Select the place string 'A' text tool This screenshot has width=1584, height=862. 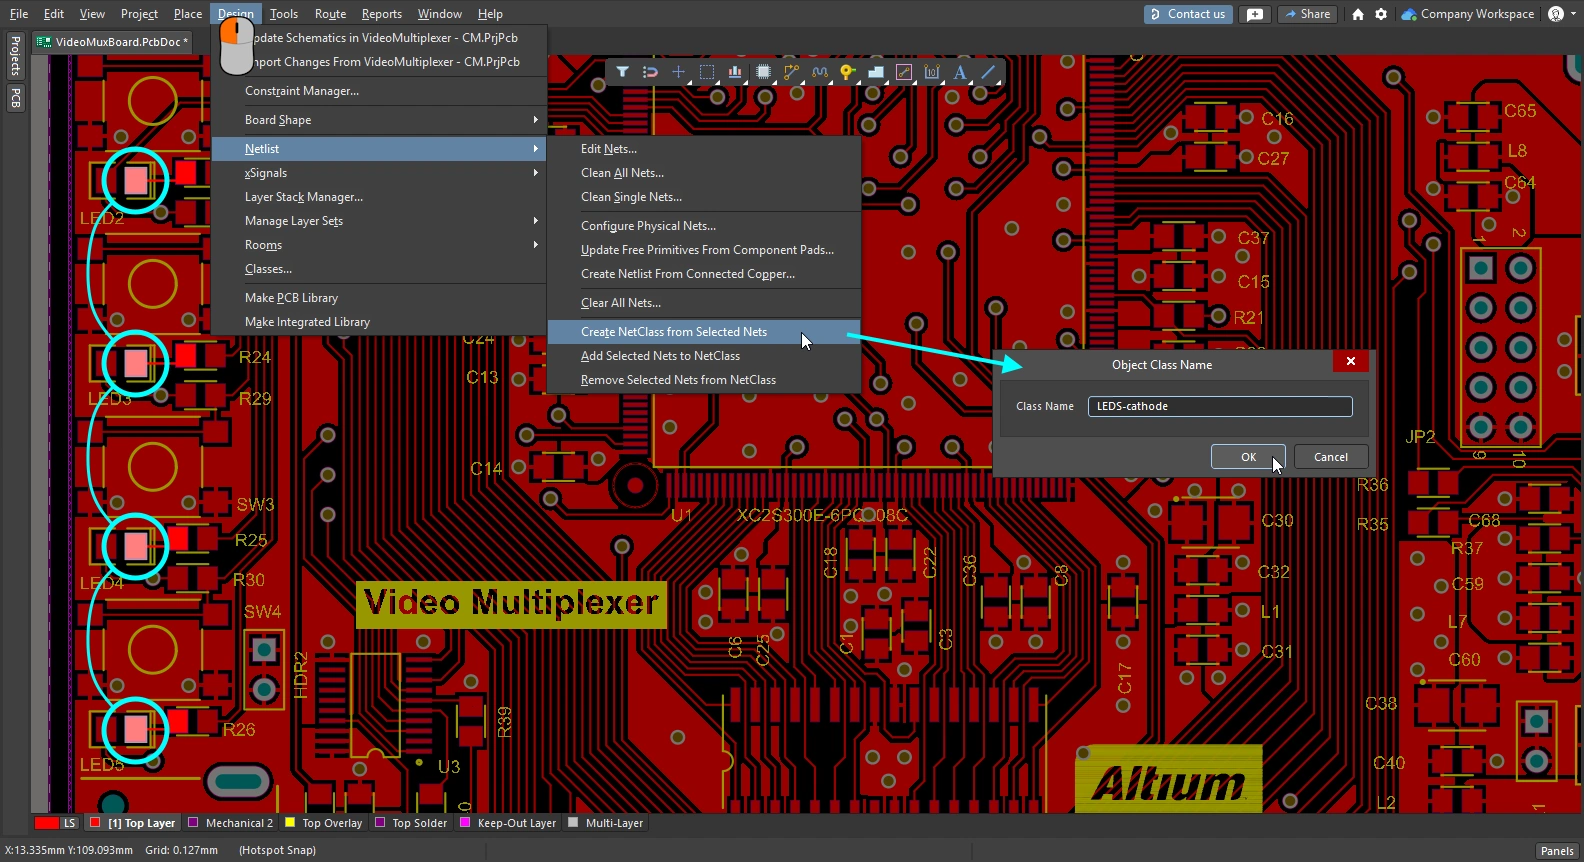pos(960,72)
